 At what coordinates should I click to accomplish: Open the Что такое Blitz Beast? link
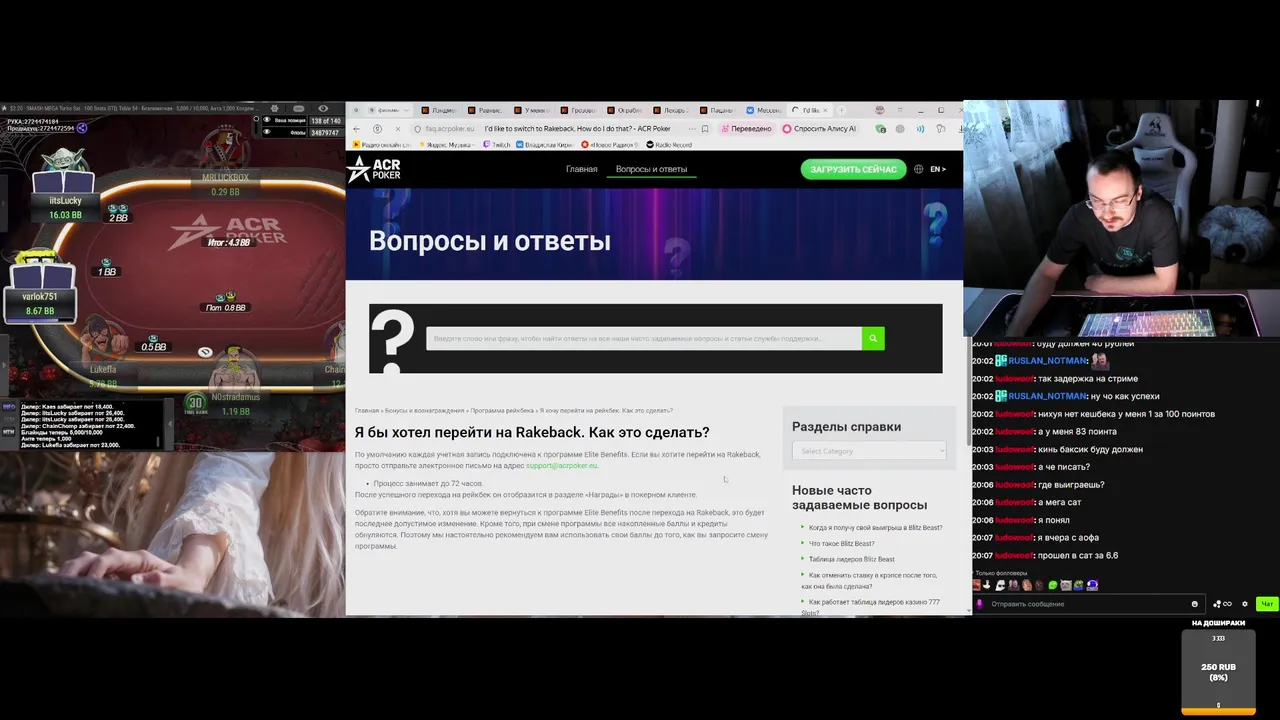(841, 543)
